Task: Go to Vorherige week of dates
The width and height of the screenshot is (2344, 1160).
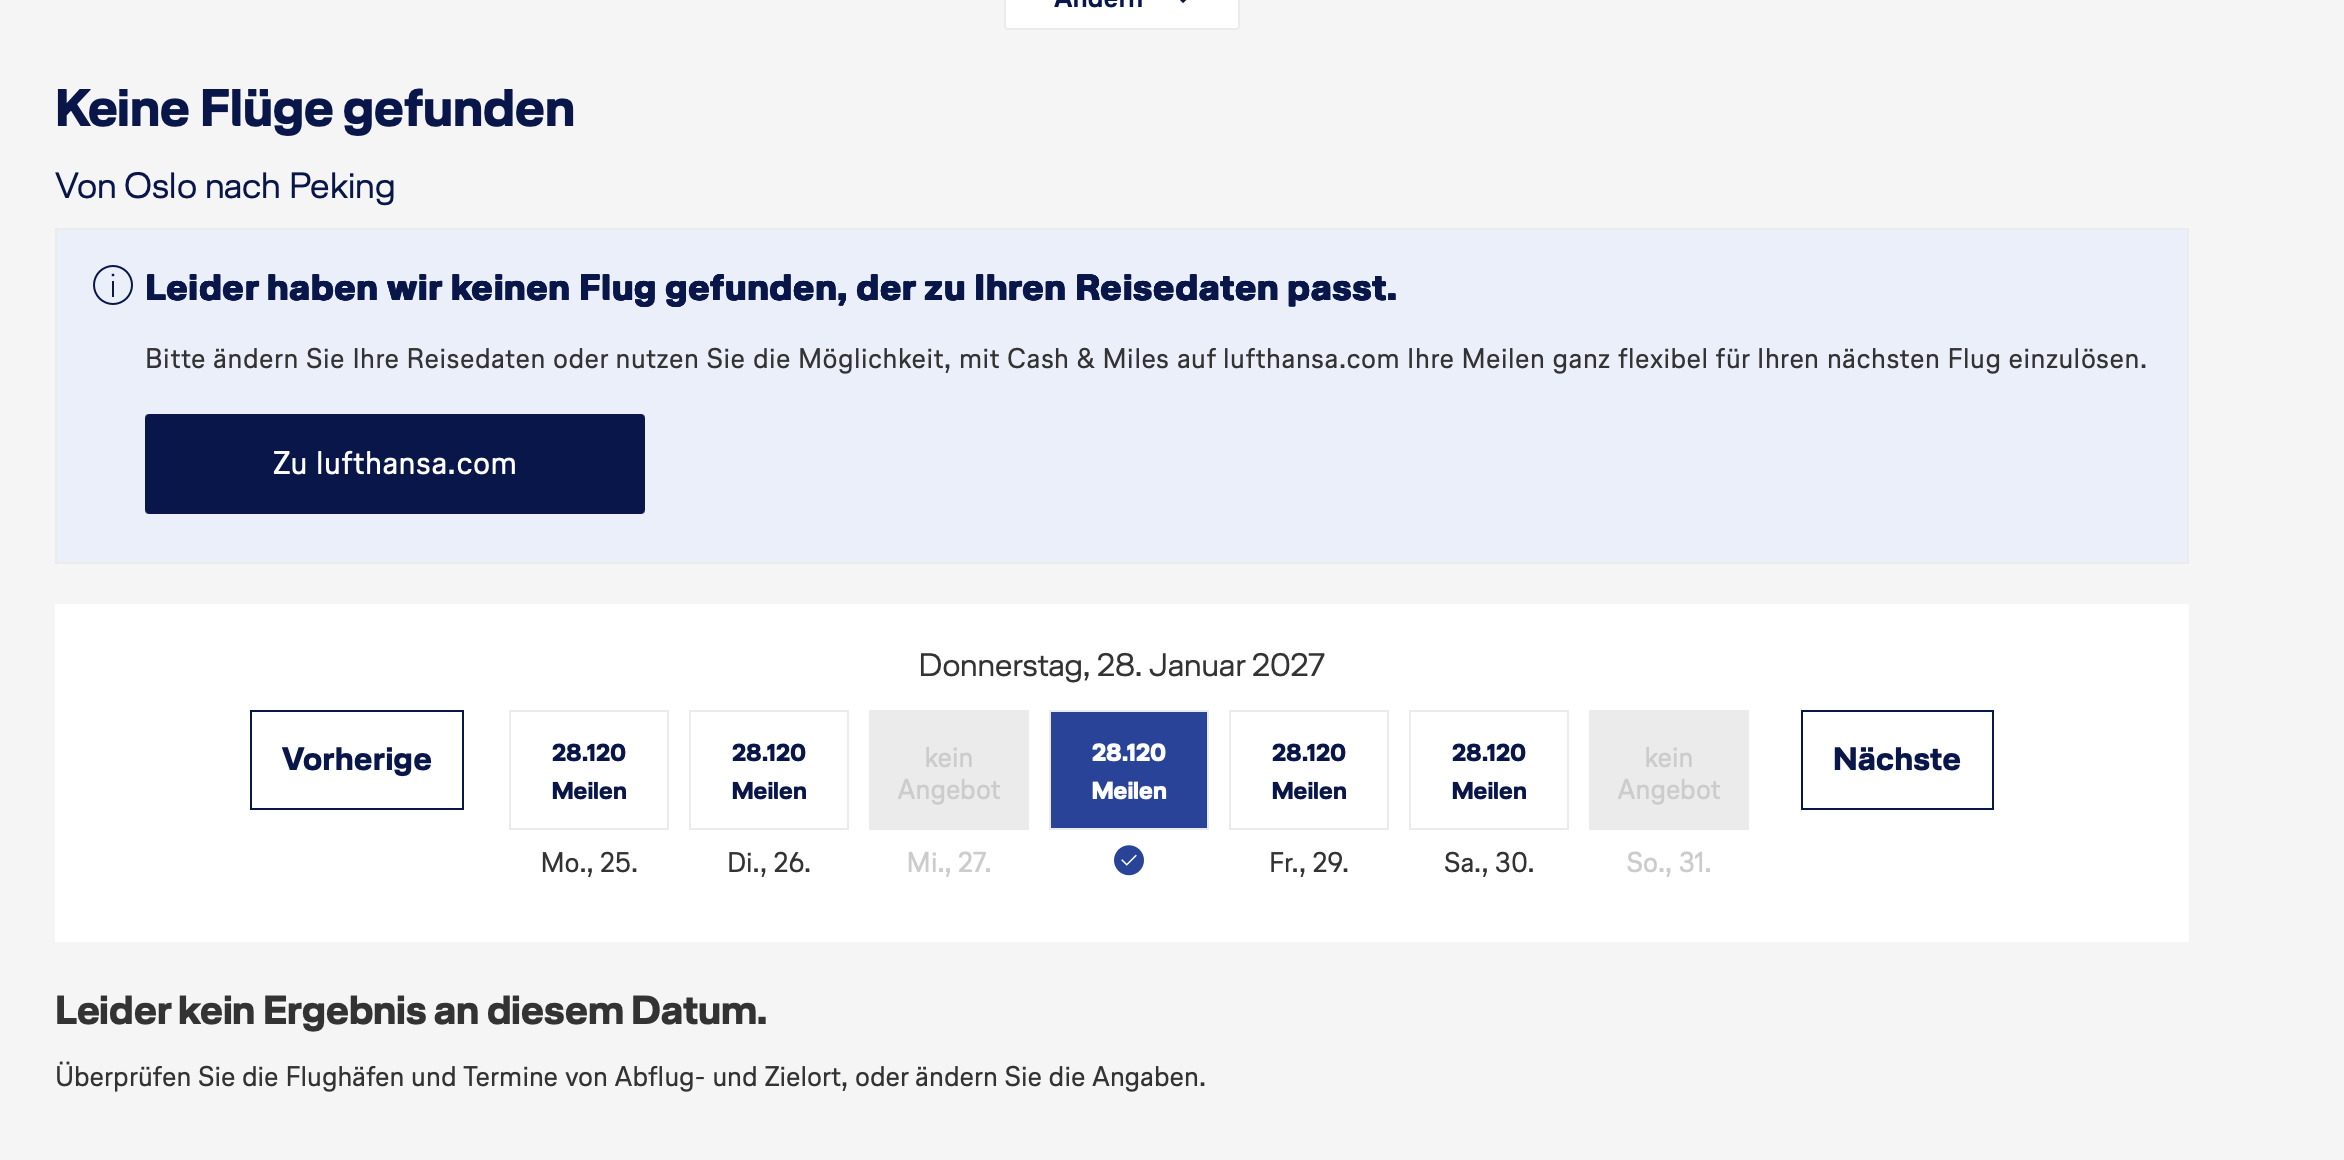Action: pos(357,760)
